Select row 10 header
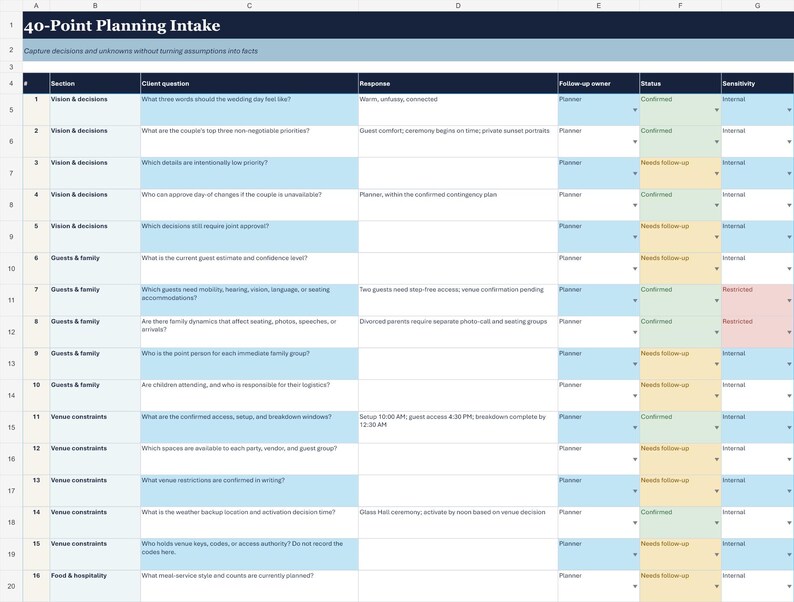This screenshot has width=794, height=602. tap(11, 268)
